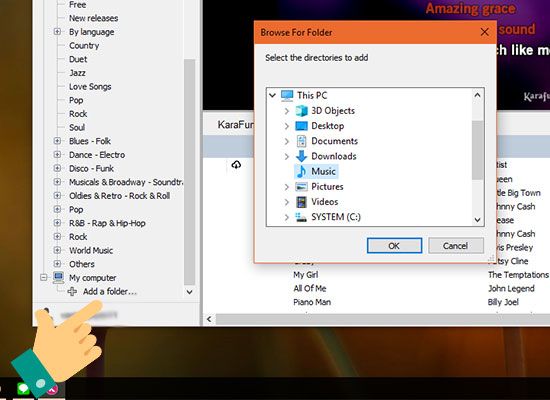
Task: Click artist John Legend in list
Action: click(511, 288)
